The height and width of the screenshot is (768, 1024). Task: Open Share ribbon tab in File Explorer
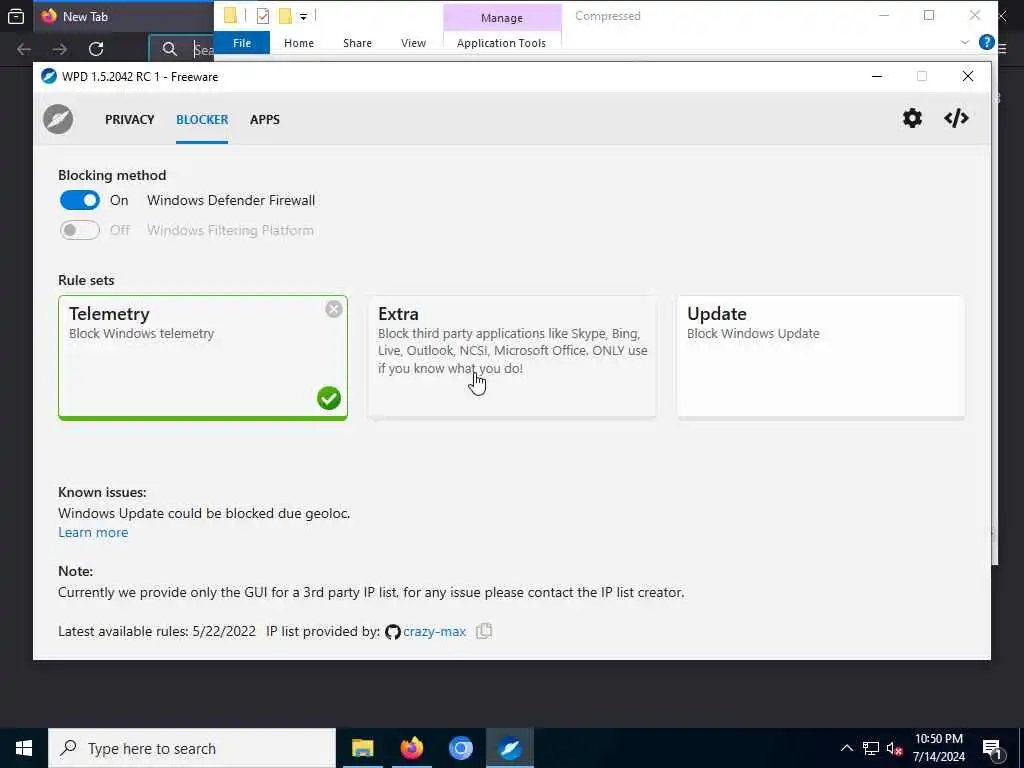coord(357,42)
